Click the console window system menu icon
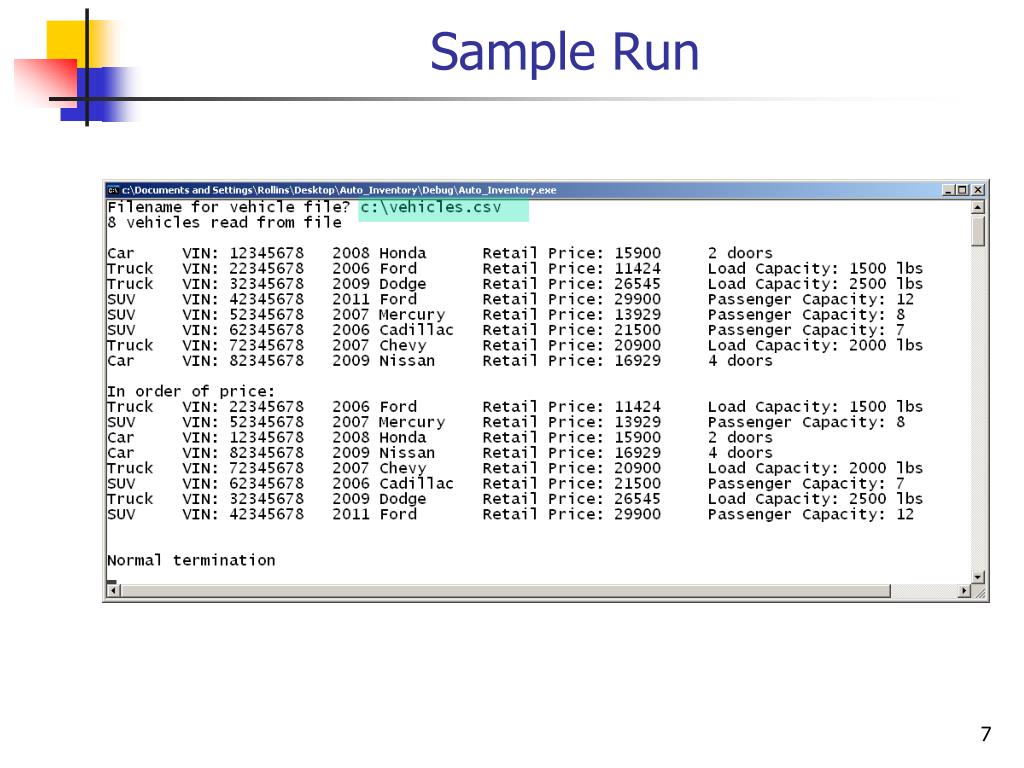Screen dimensions: 1024x768 (x=113, y=190)
